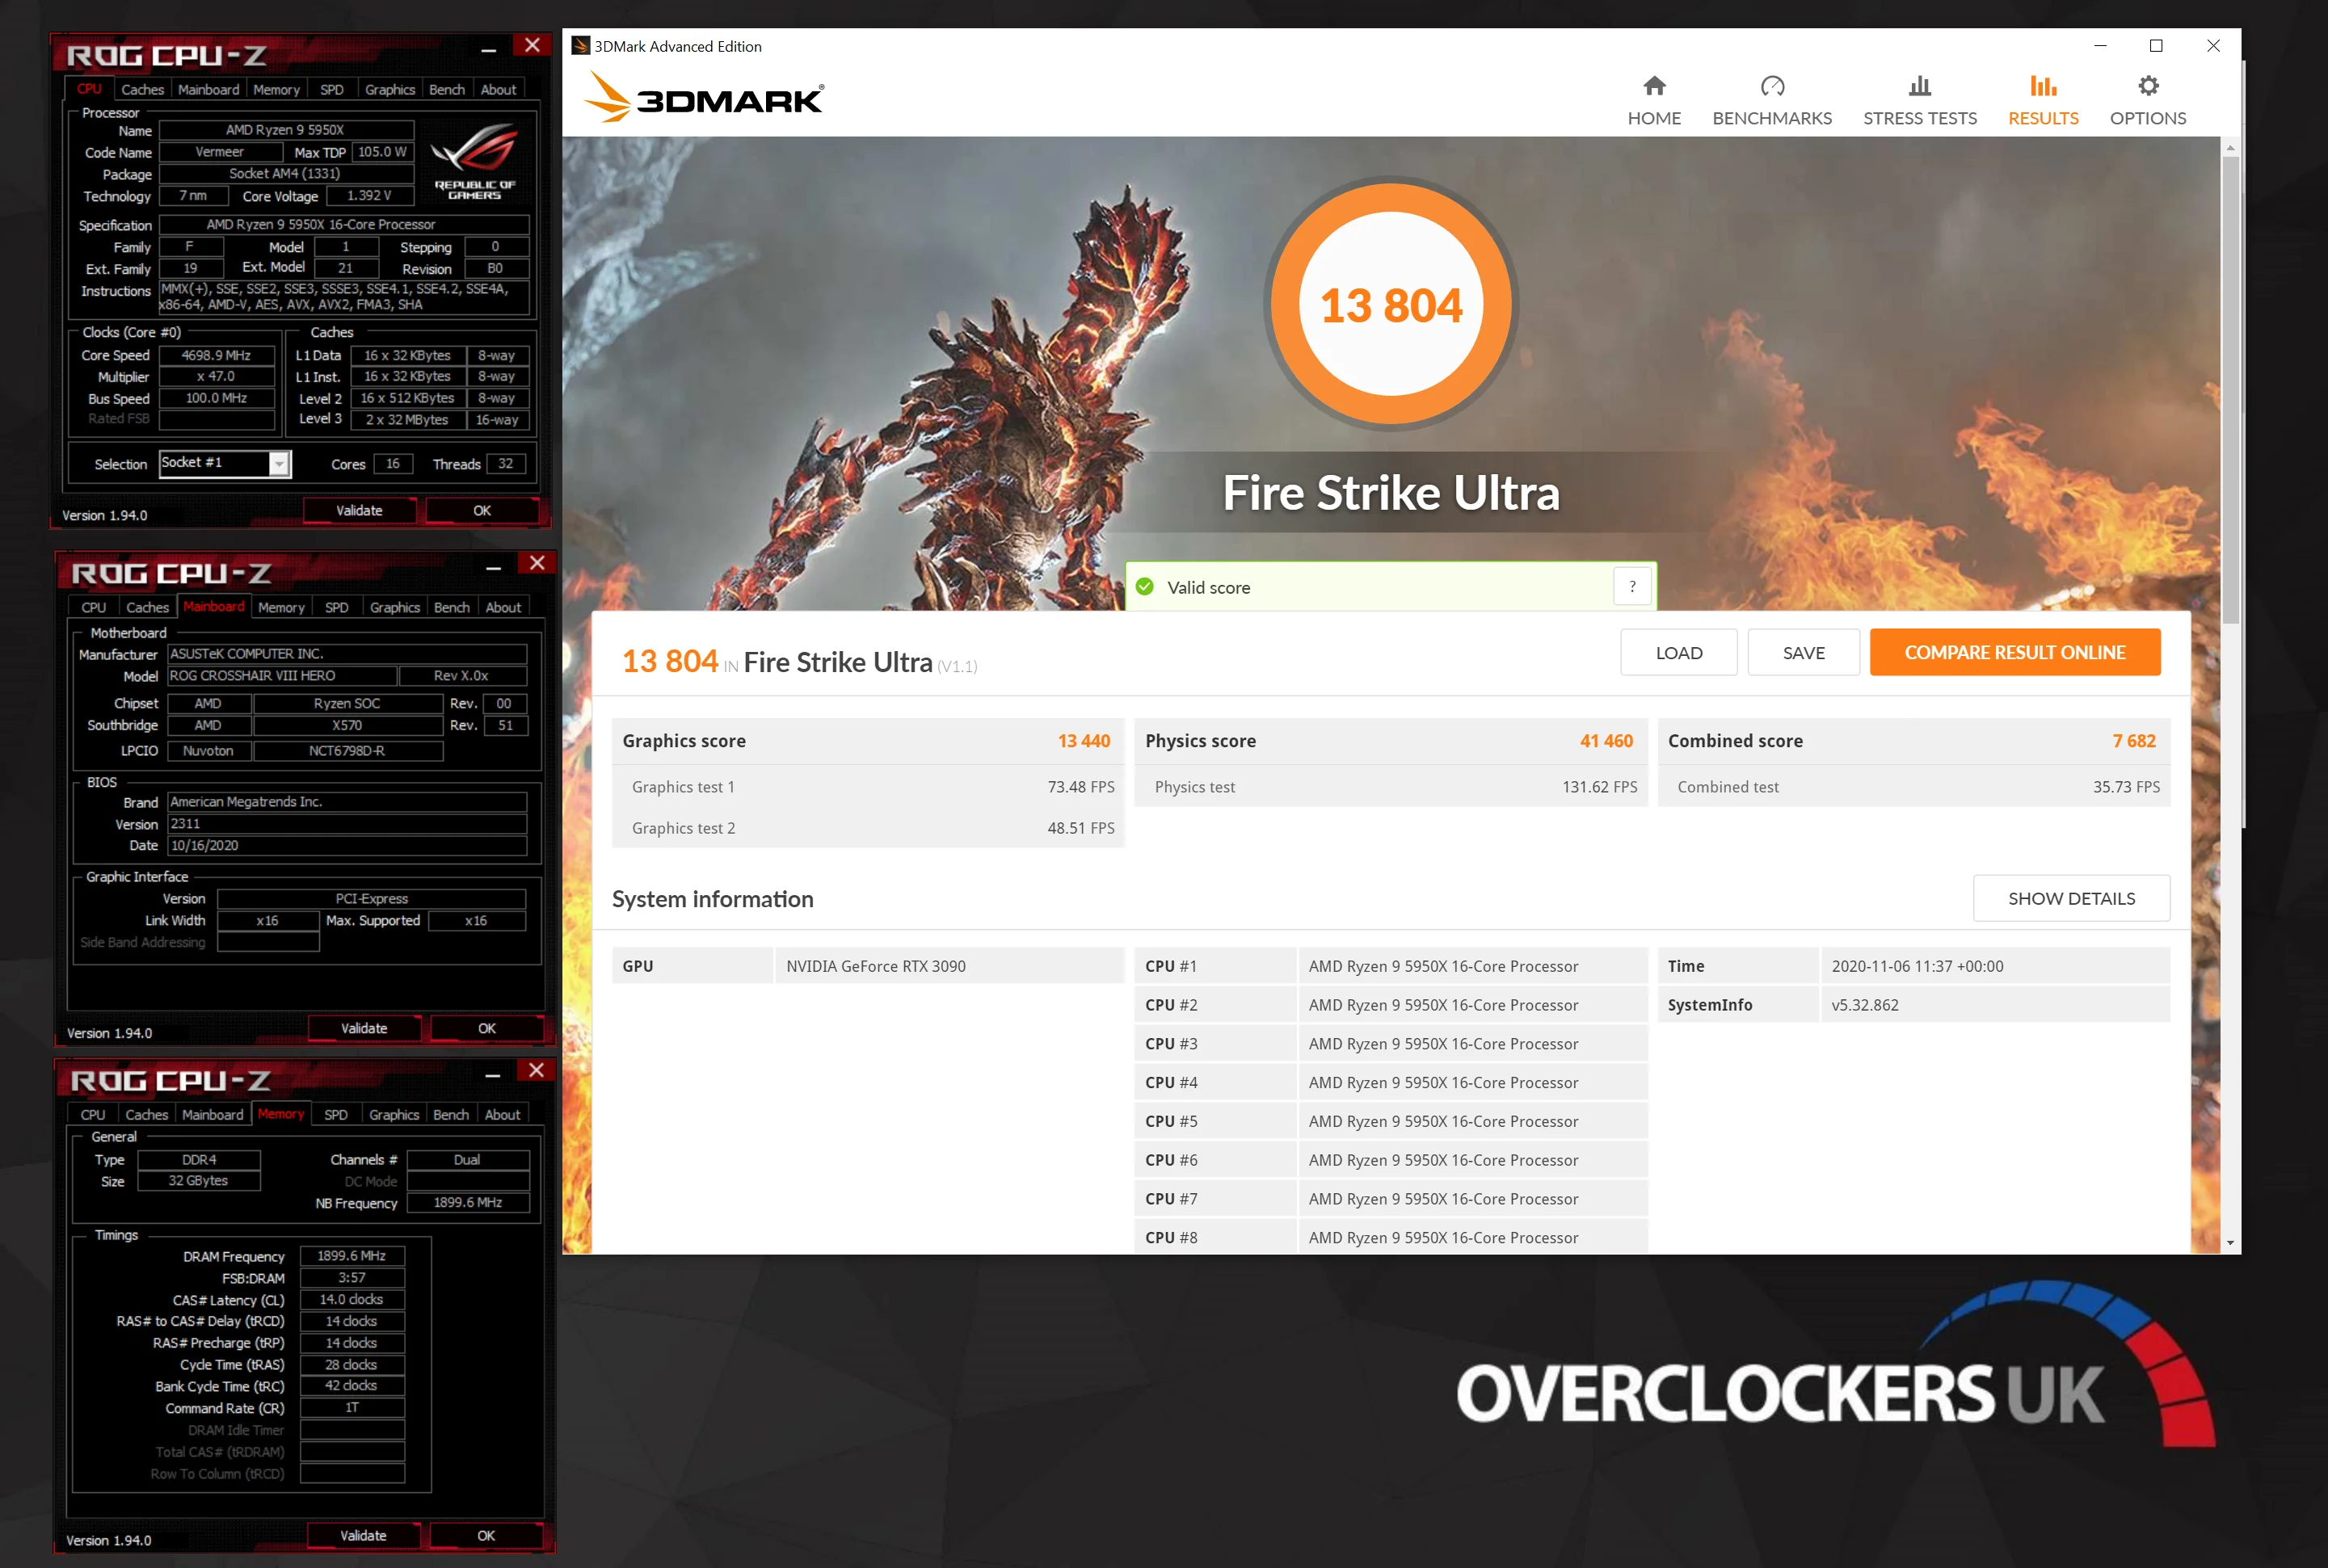Click the SystemInfo v5.32.862 value
This screenshot has width=2328, height=1568.
pyautogui.click(x=1994, y=1005)
